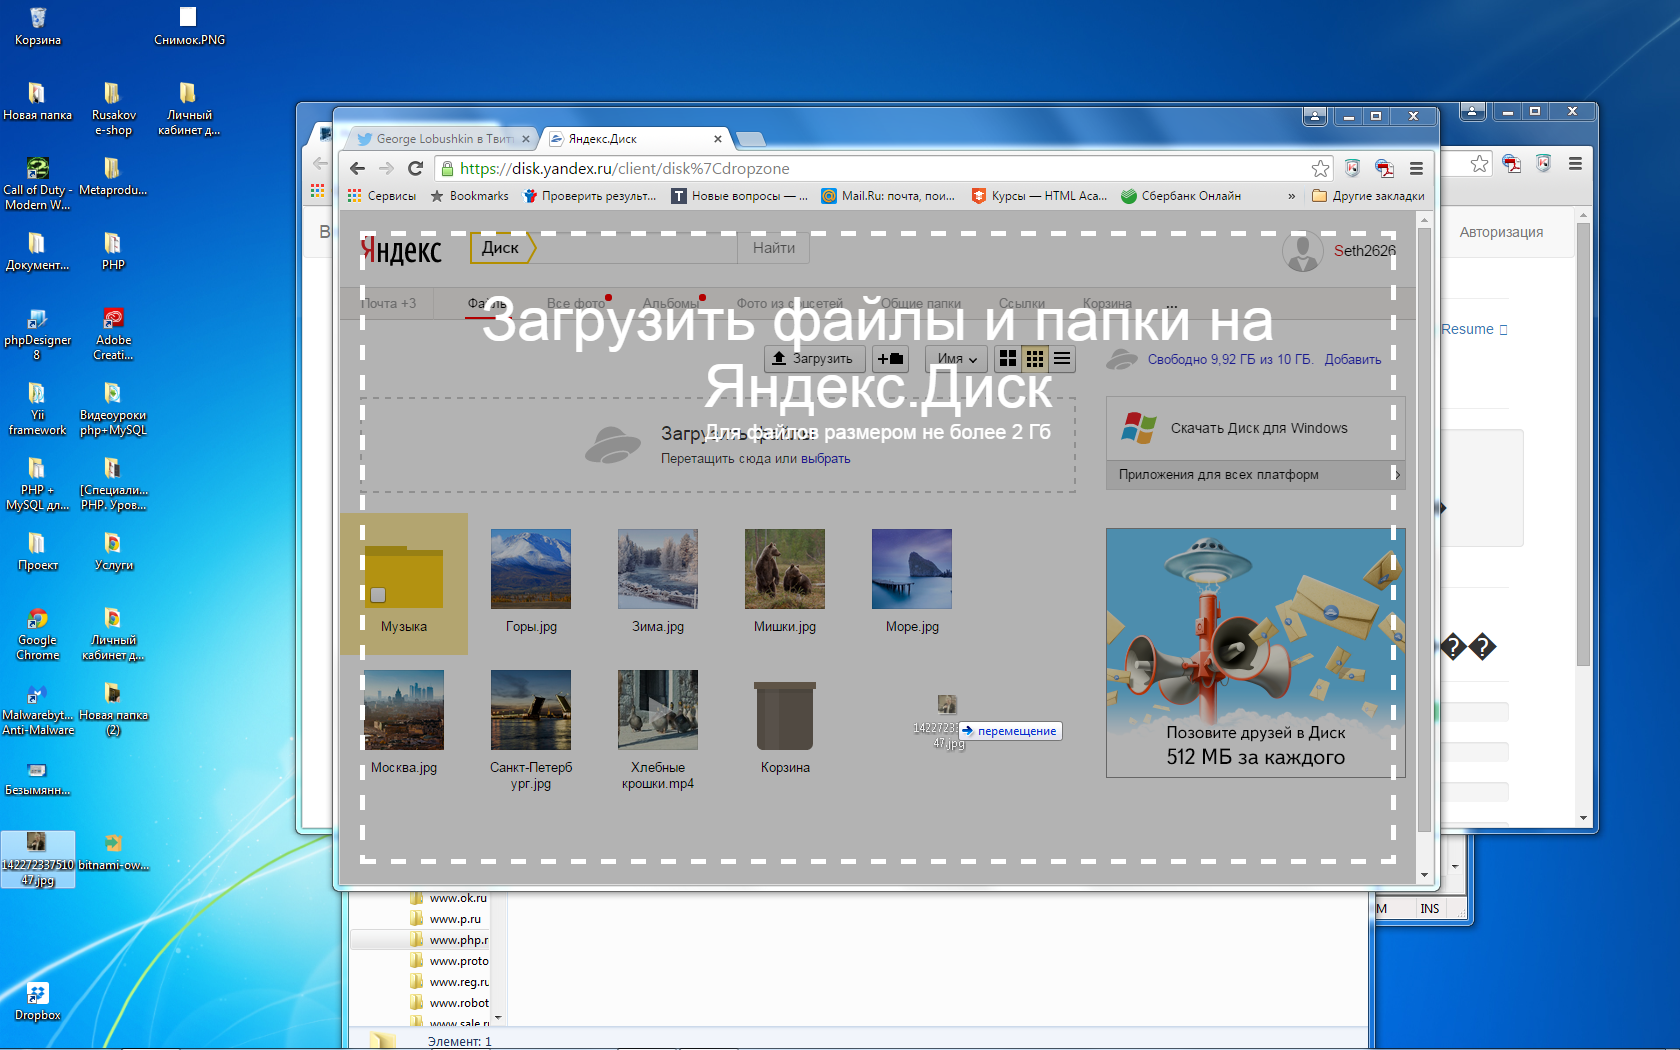Click Скачать Диск для Windows
The height and width of the screenshot is (1050, 1680).
tap(1256, 428)
